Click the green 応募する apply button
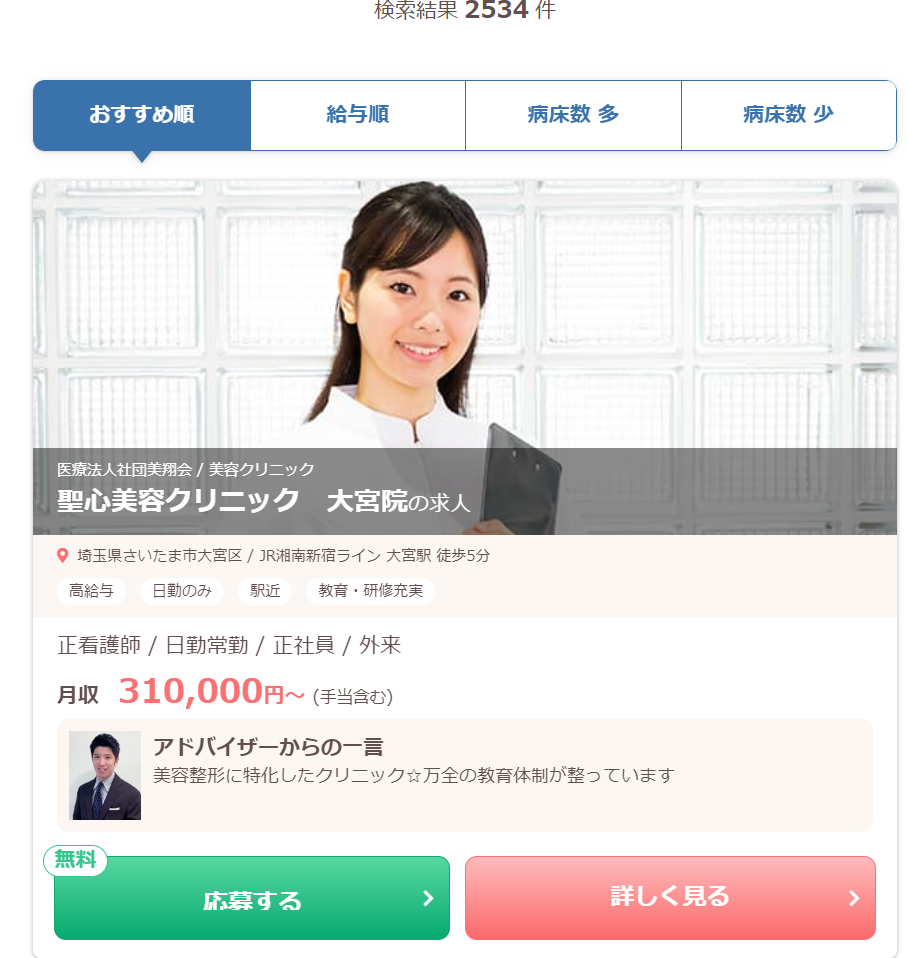The width and height of the screenshot is (907, 958). pyautogui.click(x=252, y=898)
